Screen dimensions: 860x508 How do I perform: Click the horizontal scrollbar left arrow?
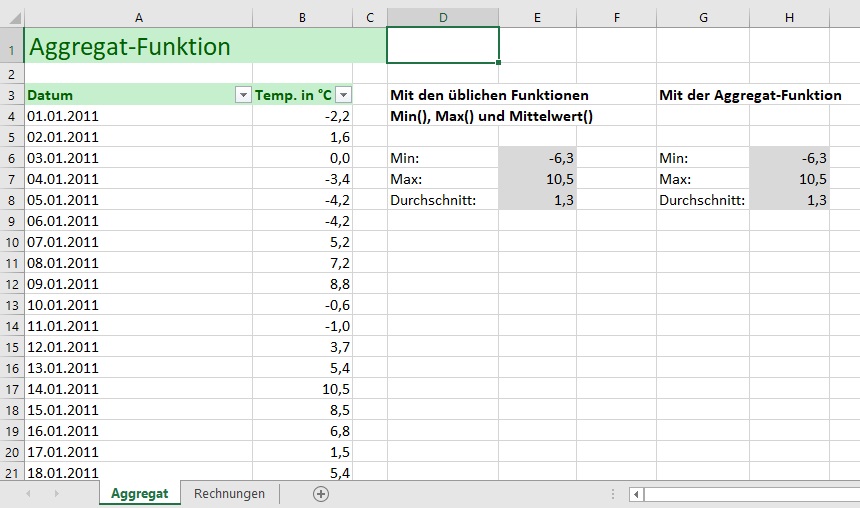636,494
